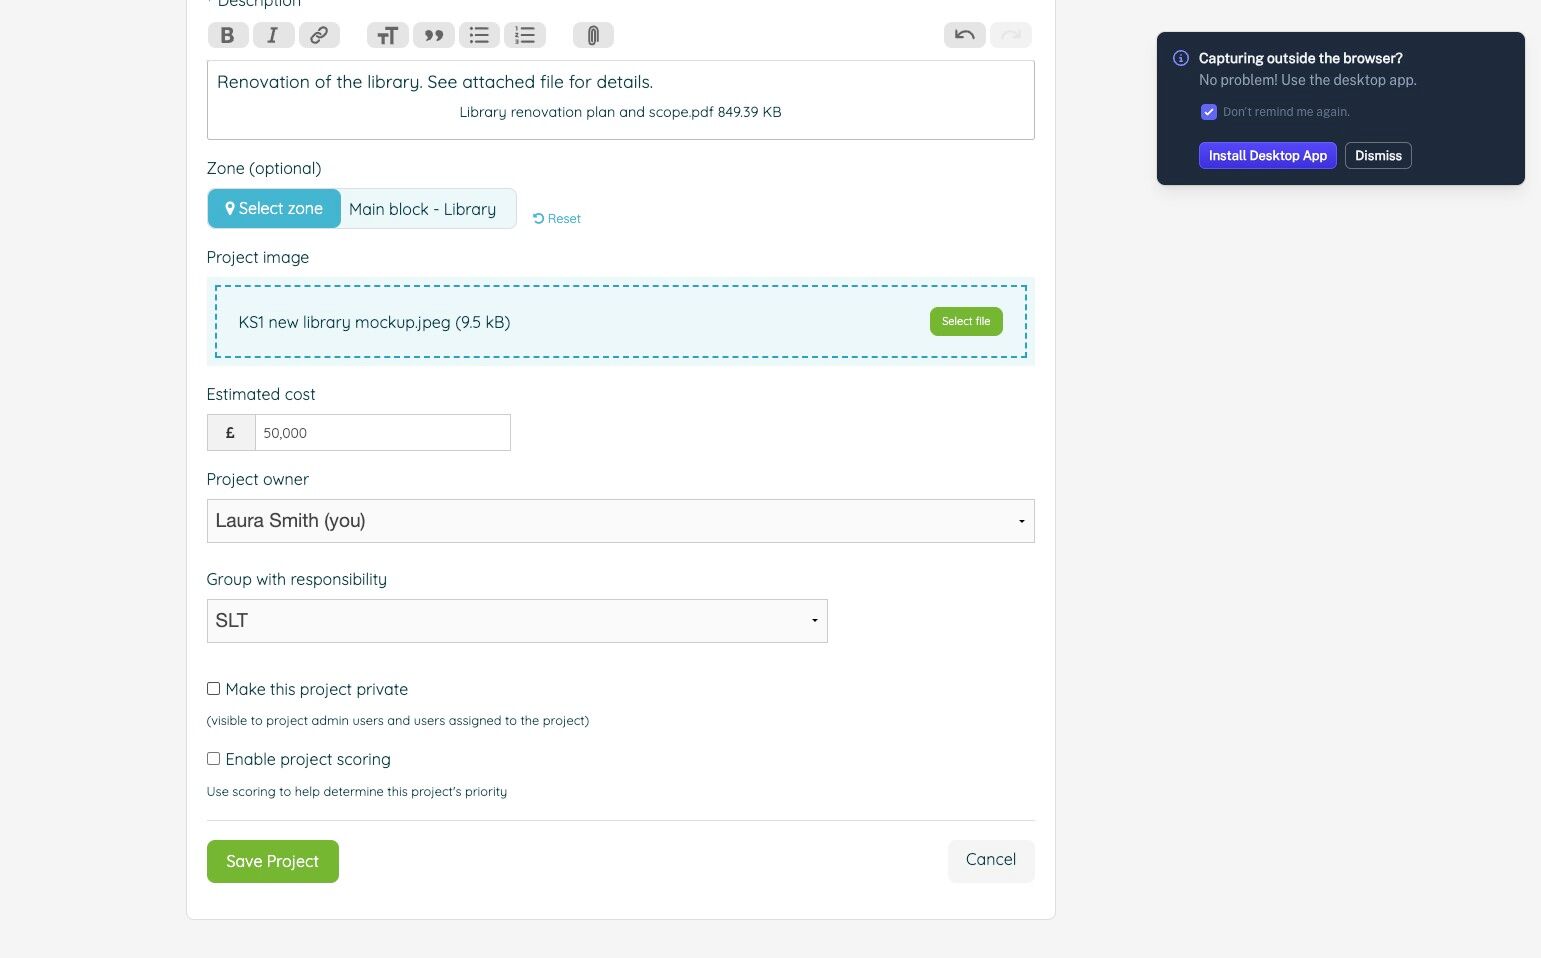Check Make this project private
This screenshot has height=958, width=1541.
click(x=213, y=689)
